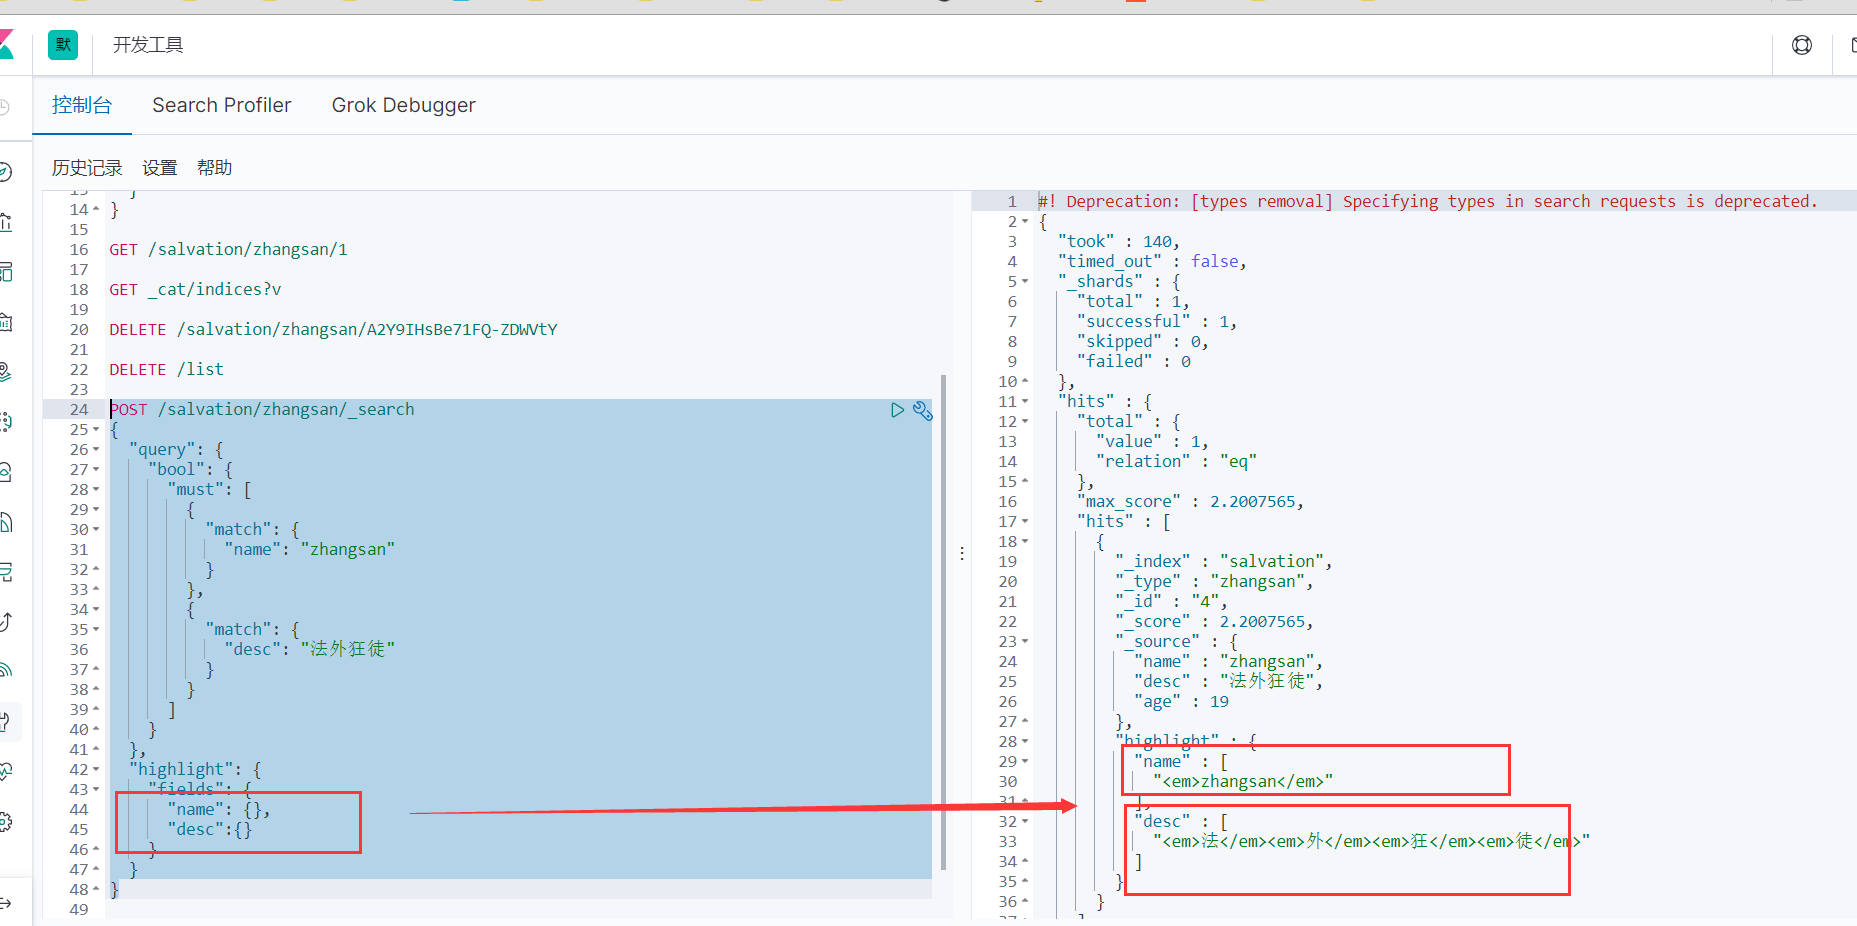Viewport: 1857px width, 926px height.
Task: Click "age" : 19 in output
Action: [x=1182, y=702]
